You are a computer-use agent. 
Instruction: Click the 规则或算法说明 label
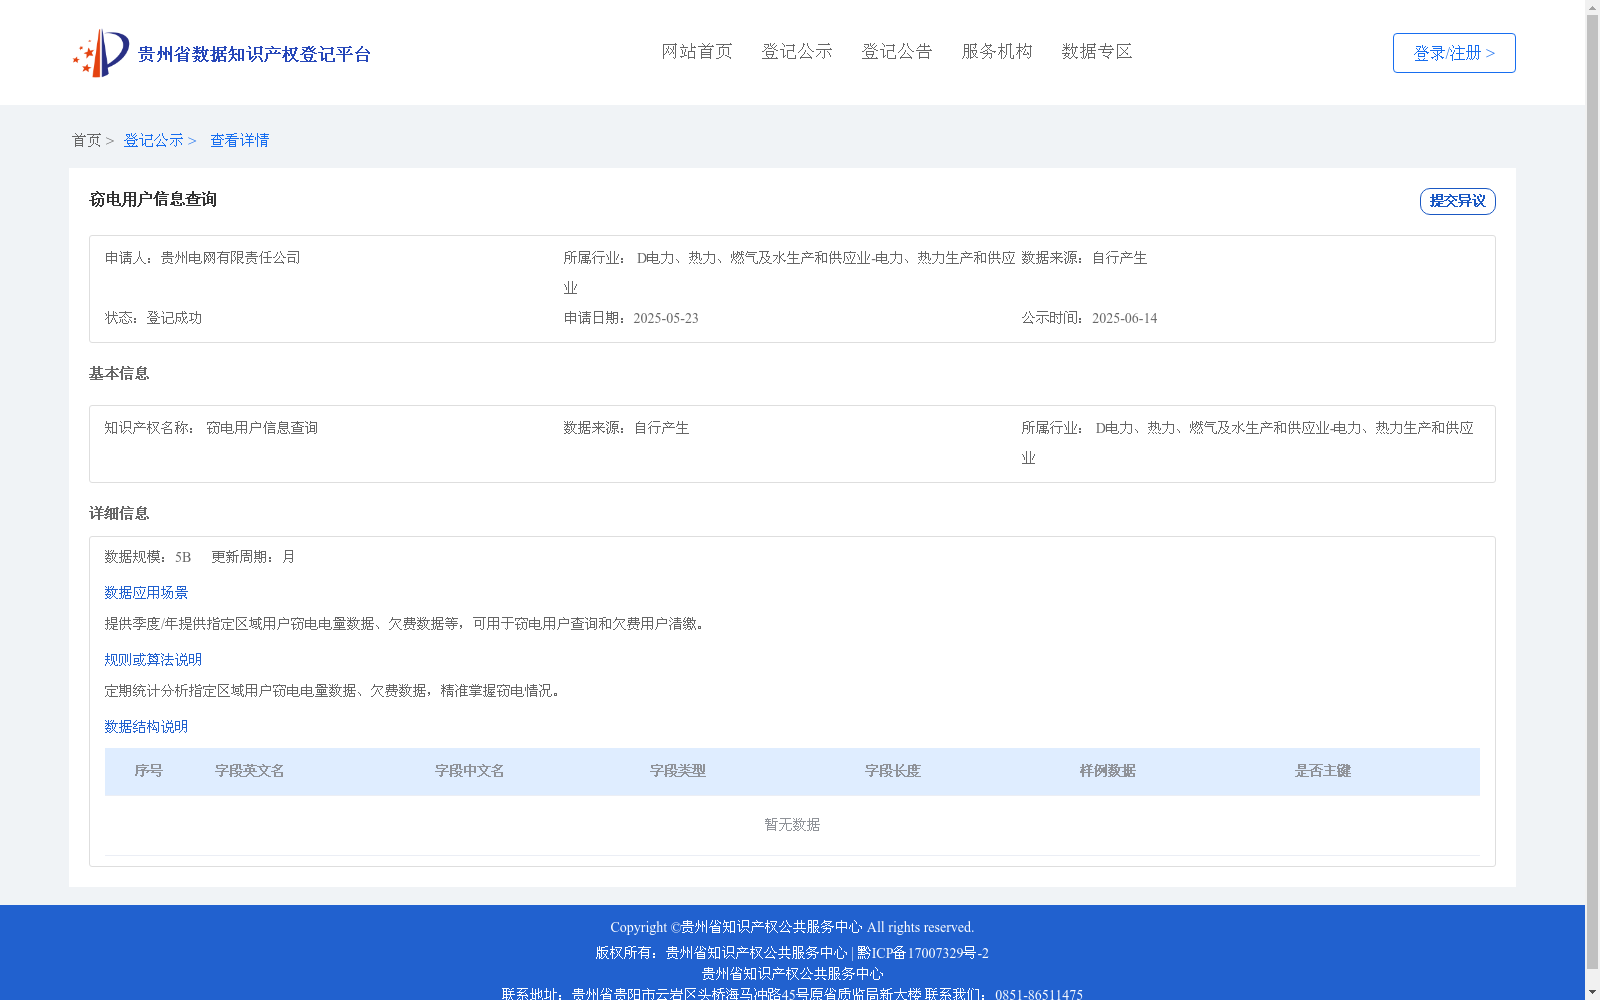click(153, 660)
